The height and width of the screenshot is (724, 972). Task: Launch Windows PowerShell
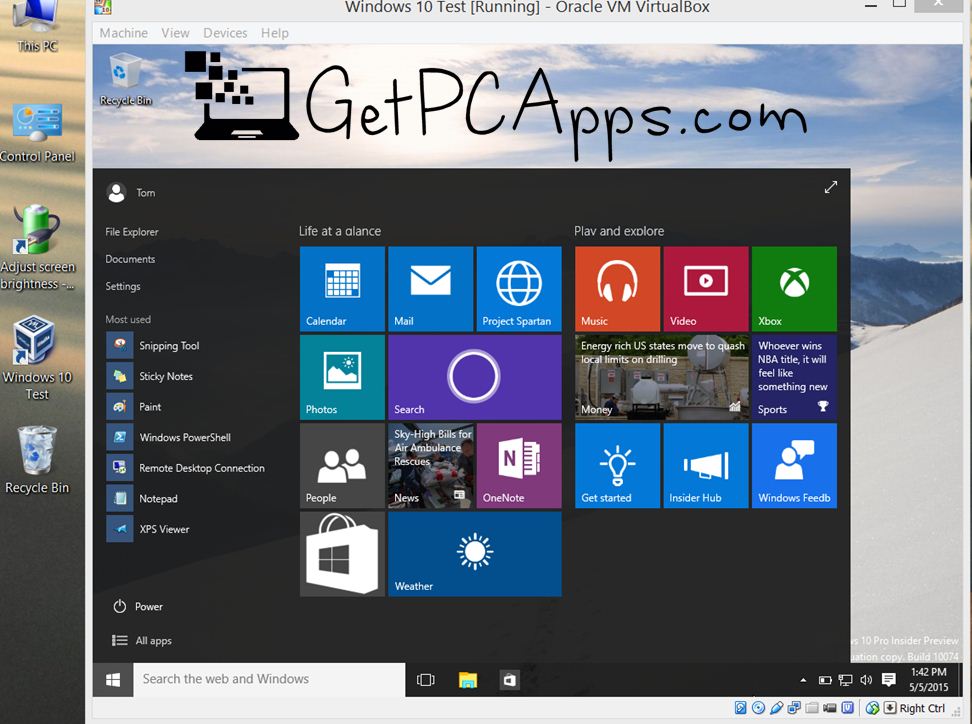(x=184, y=437)
